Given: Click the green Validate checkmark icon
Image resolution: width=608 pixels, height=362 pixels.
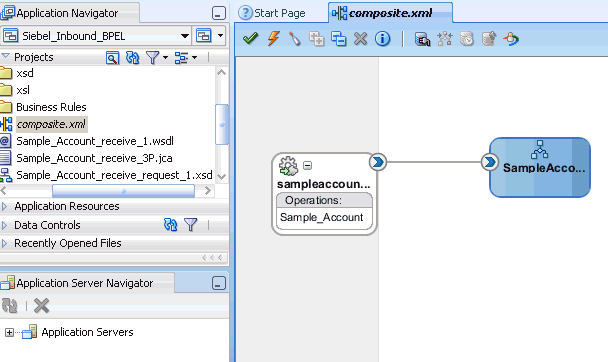Looking at the screenshot, I should (250, 38).
